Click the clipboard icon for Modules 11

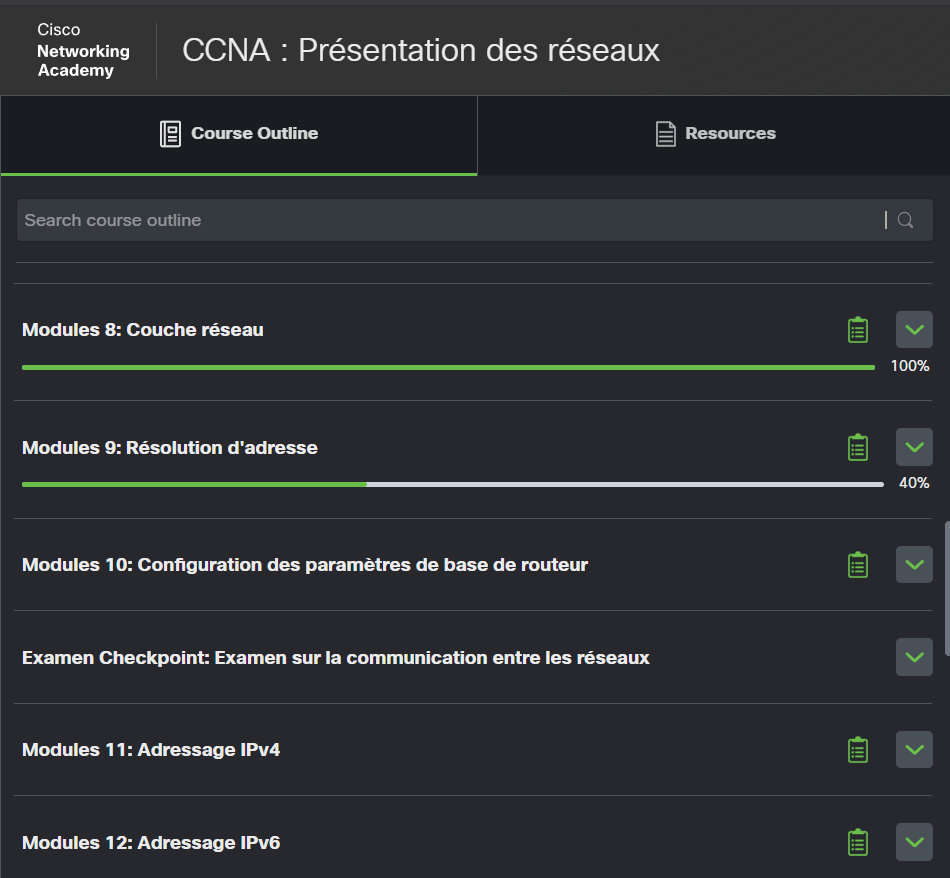[857, 750]
